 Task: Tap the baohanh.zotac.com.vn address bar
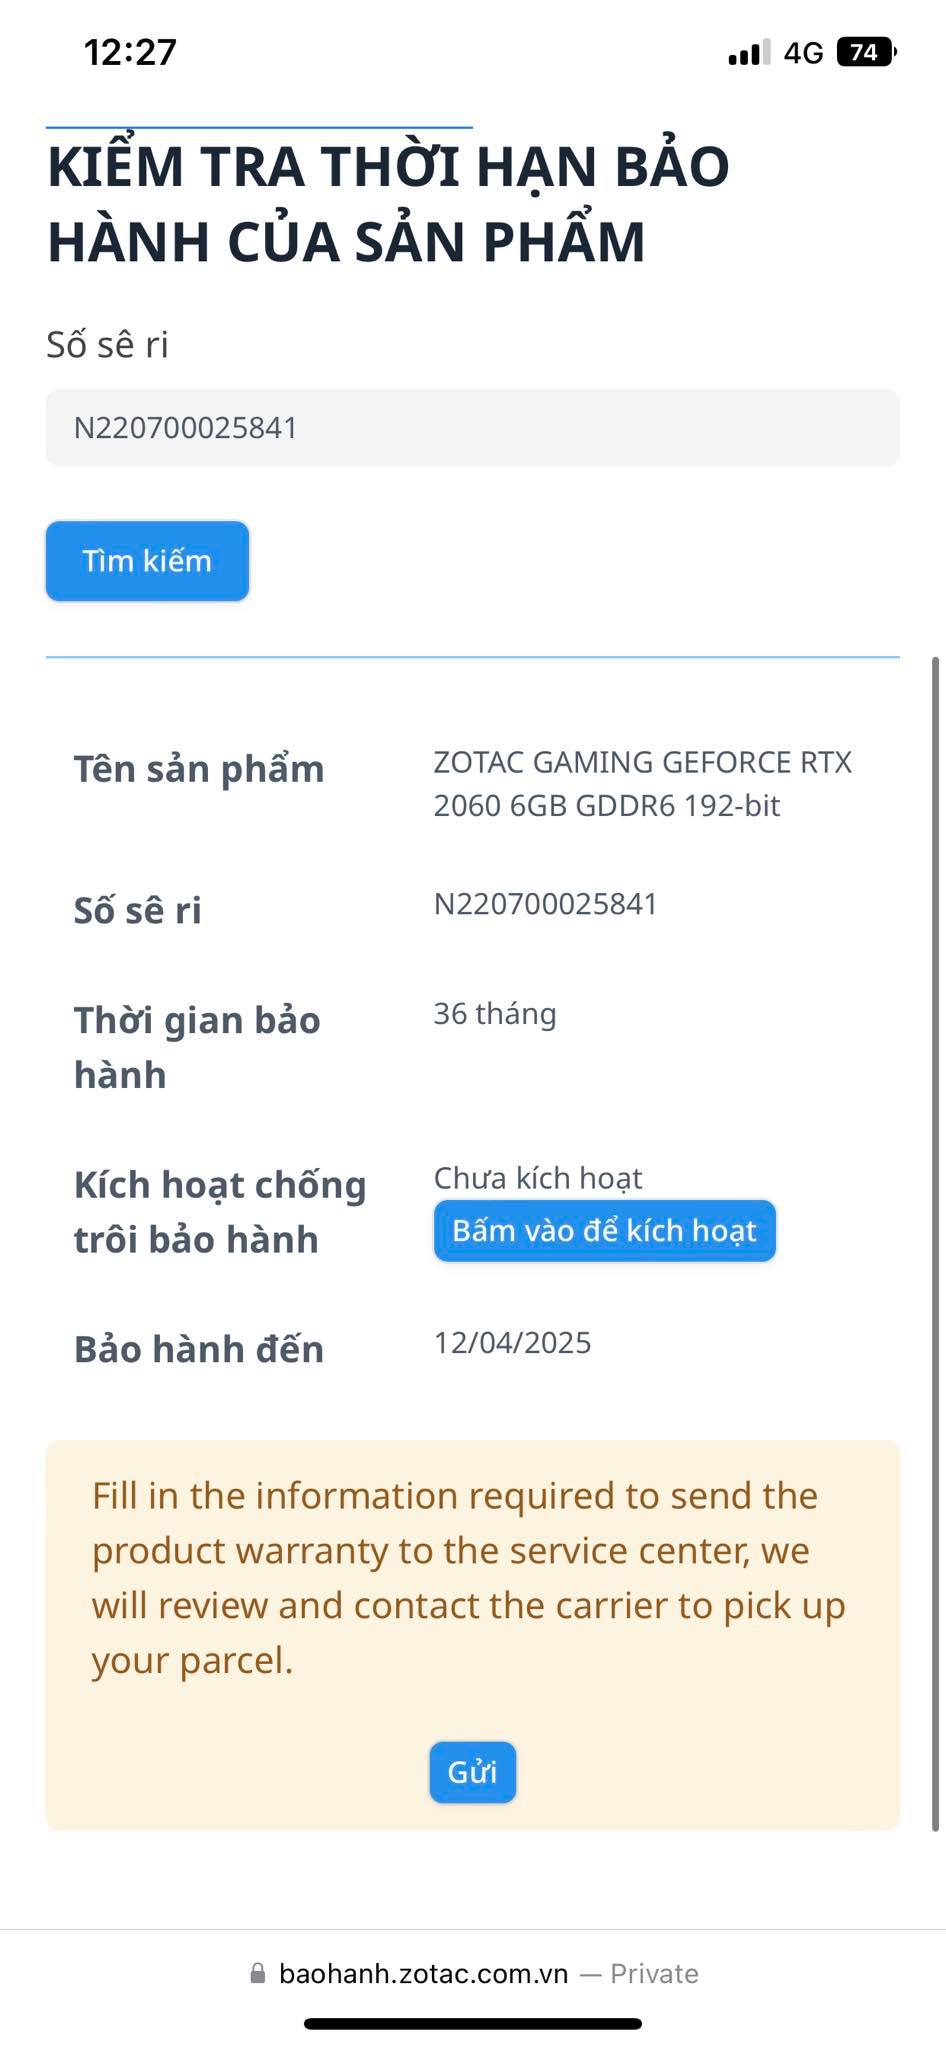[423, 1973]
